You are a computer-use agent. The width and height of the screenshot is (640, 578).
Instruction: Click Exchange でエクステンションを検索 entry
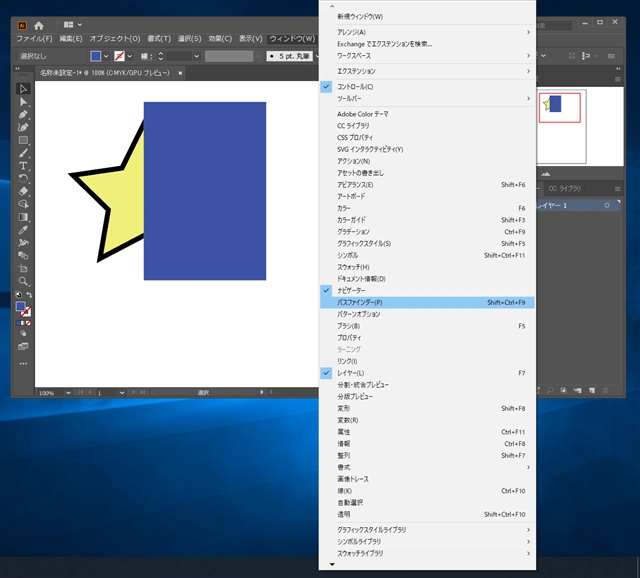tap(427, 44)
